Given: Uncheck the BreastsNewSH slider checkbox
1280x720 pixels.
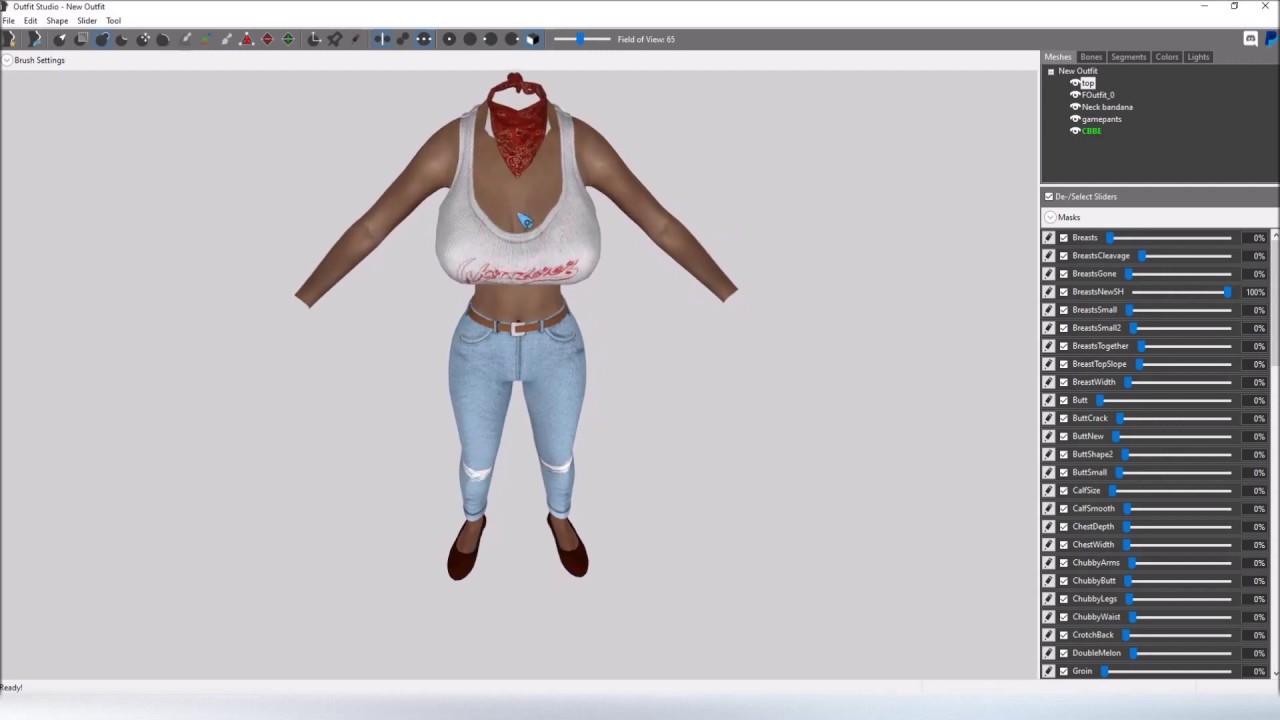Looking at the screenshot, I should (x=1064, y=292).
